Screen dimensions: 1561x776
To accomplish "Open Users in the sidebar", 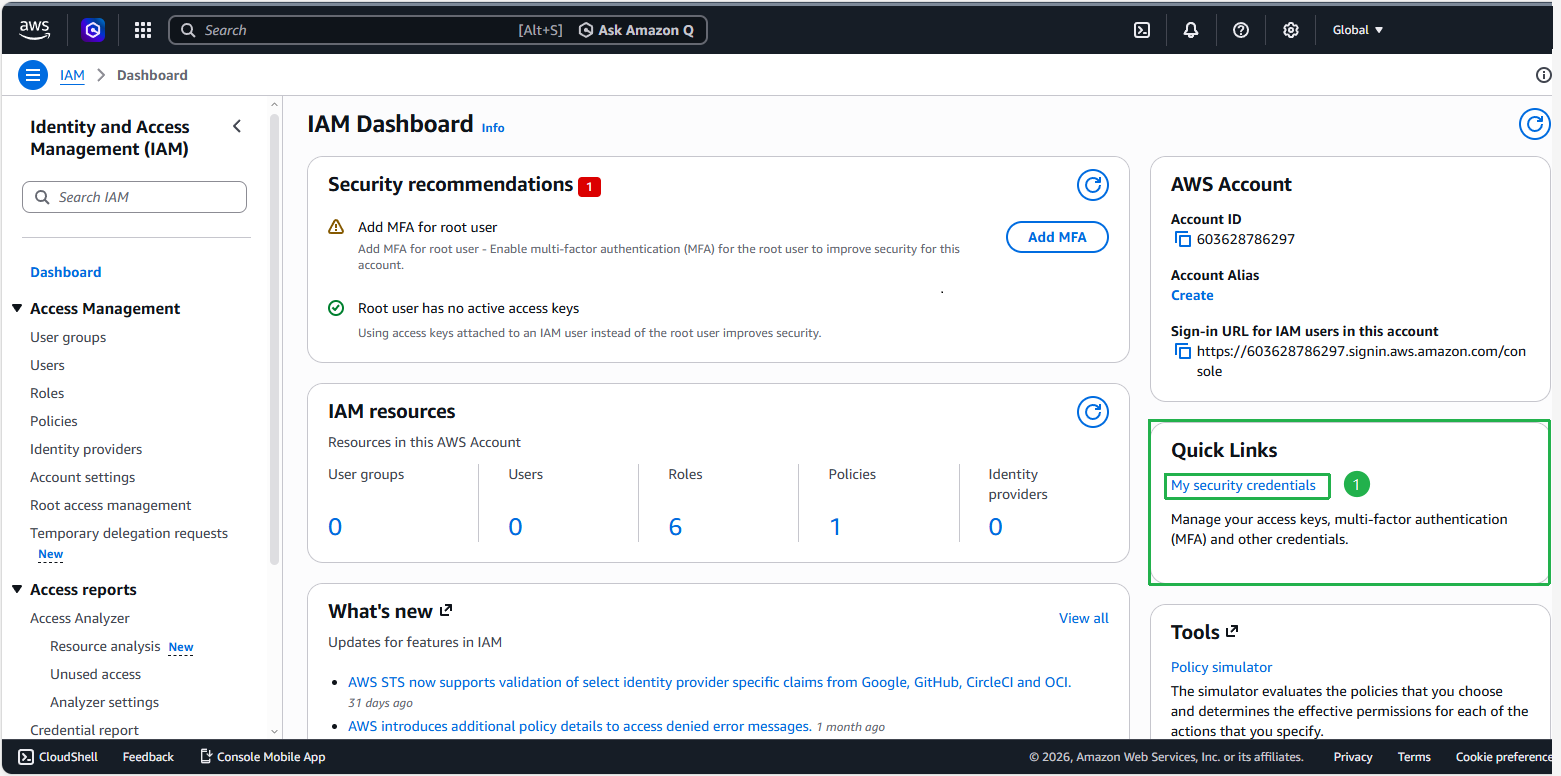I will coord(47,365).
